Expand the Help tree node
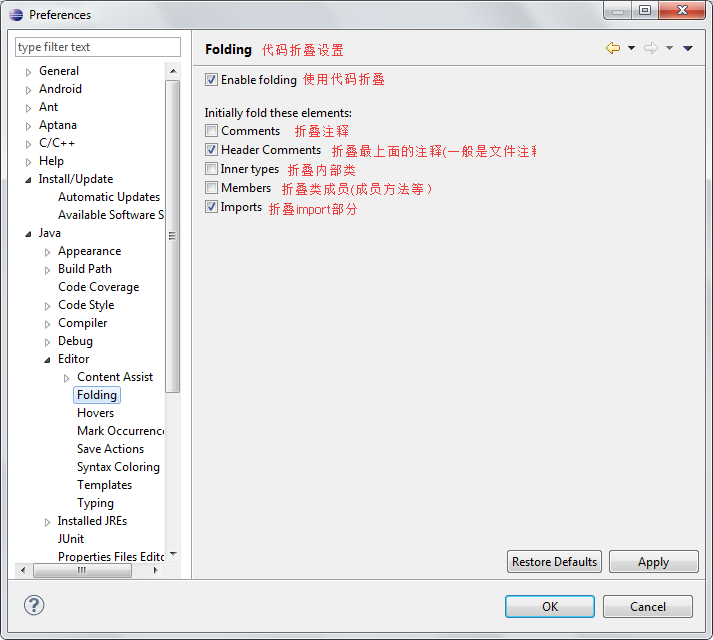This screenshot has width=713, height=640. pos(29,162)
